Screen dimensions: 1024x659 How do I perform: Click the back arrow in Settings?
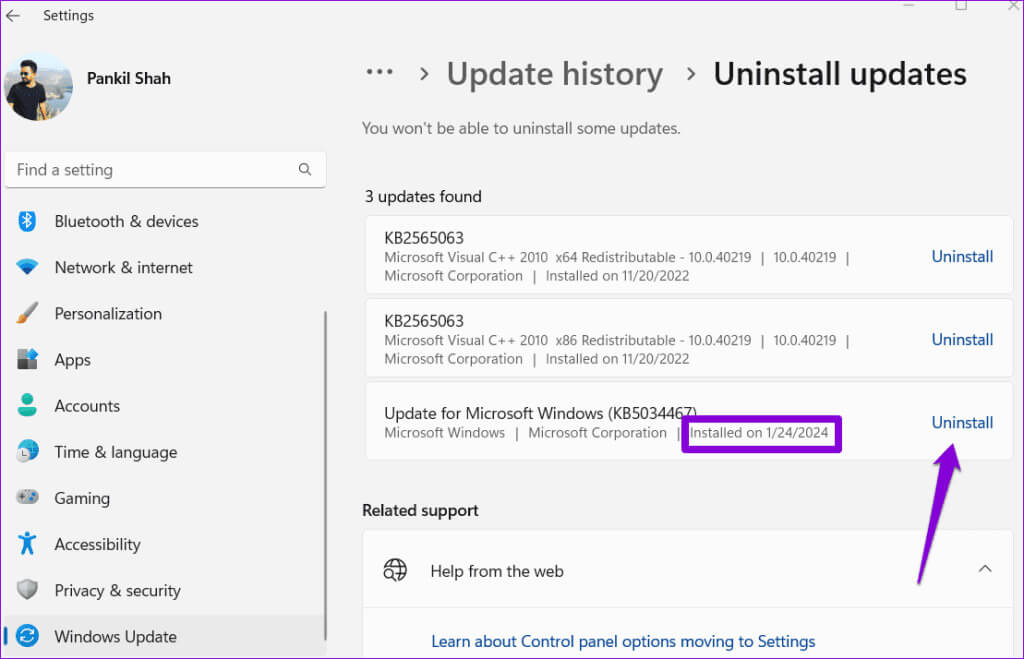tap(12, 16)
